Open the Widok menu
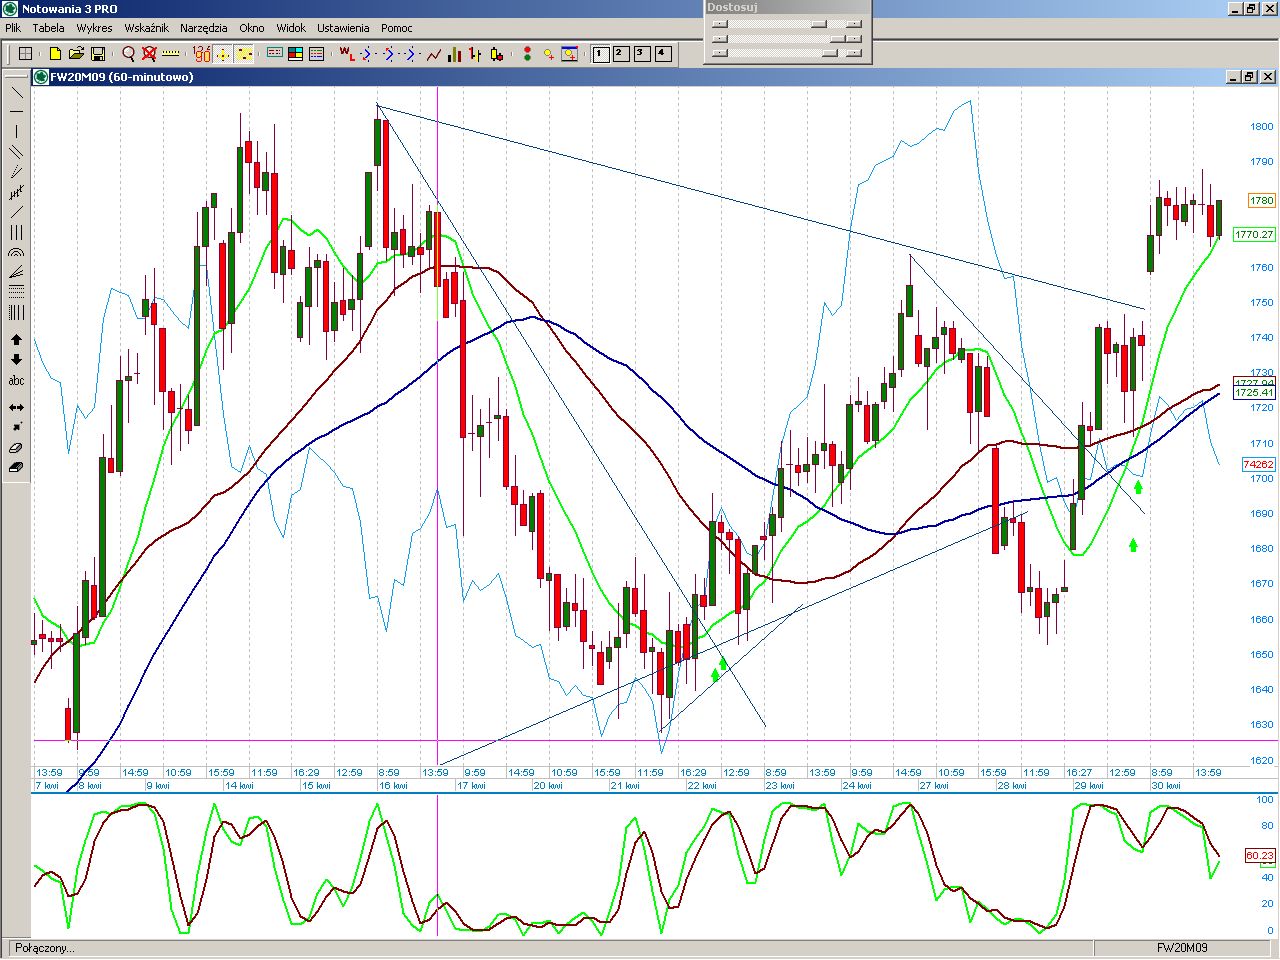 point(291,28)
